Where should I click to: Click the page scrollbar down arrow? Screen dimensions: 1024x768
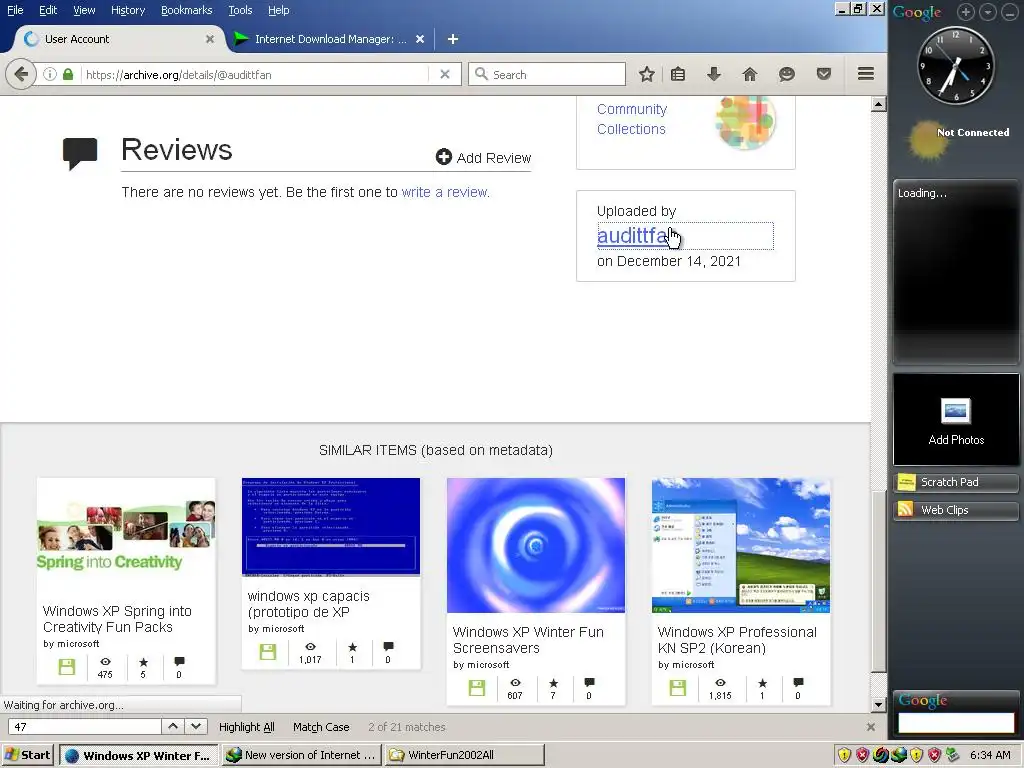click(878, 705)
